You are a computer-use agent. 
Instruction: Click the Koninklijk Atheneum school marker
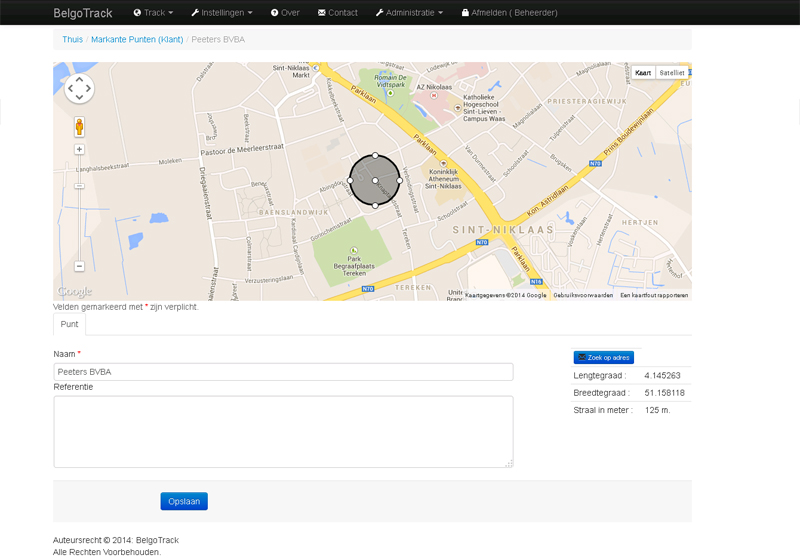443,163
